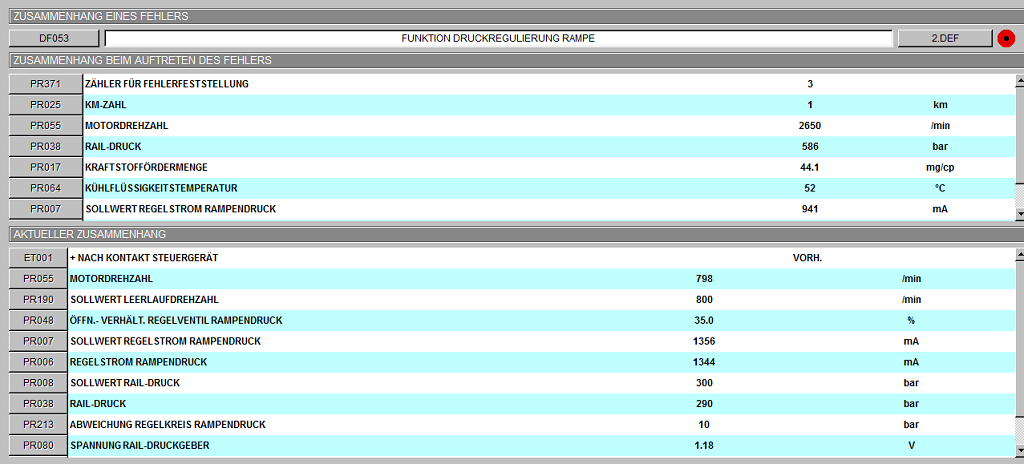Click PR007 Sollwert Regelstrom in upper list
This screenshot has width=1024, height=464.
click(45, 209)
